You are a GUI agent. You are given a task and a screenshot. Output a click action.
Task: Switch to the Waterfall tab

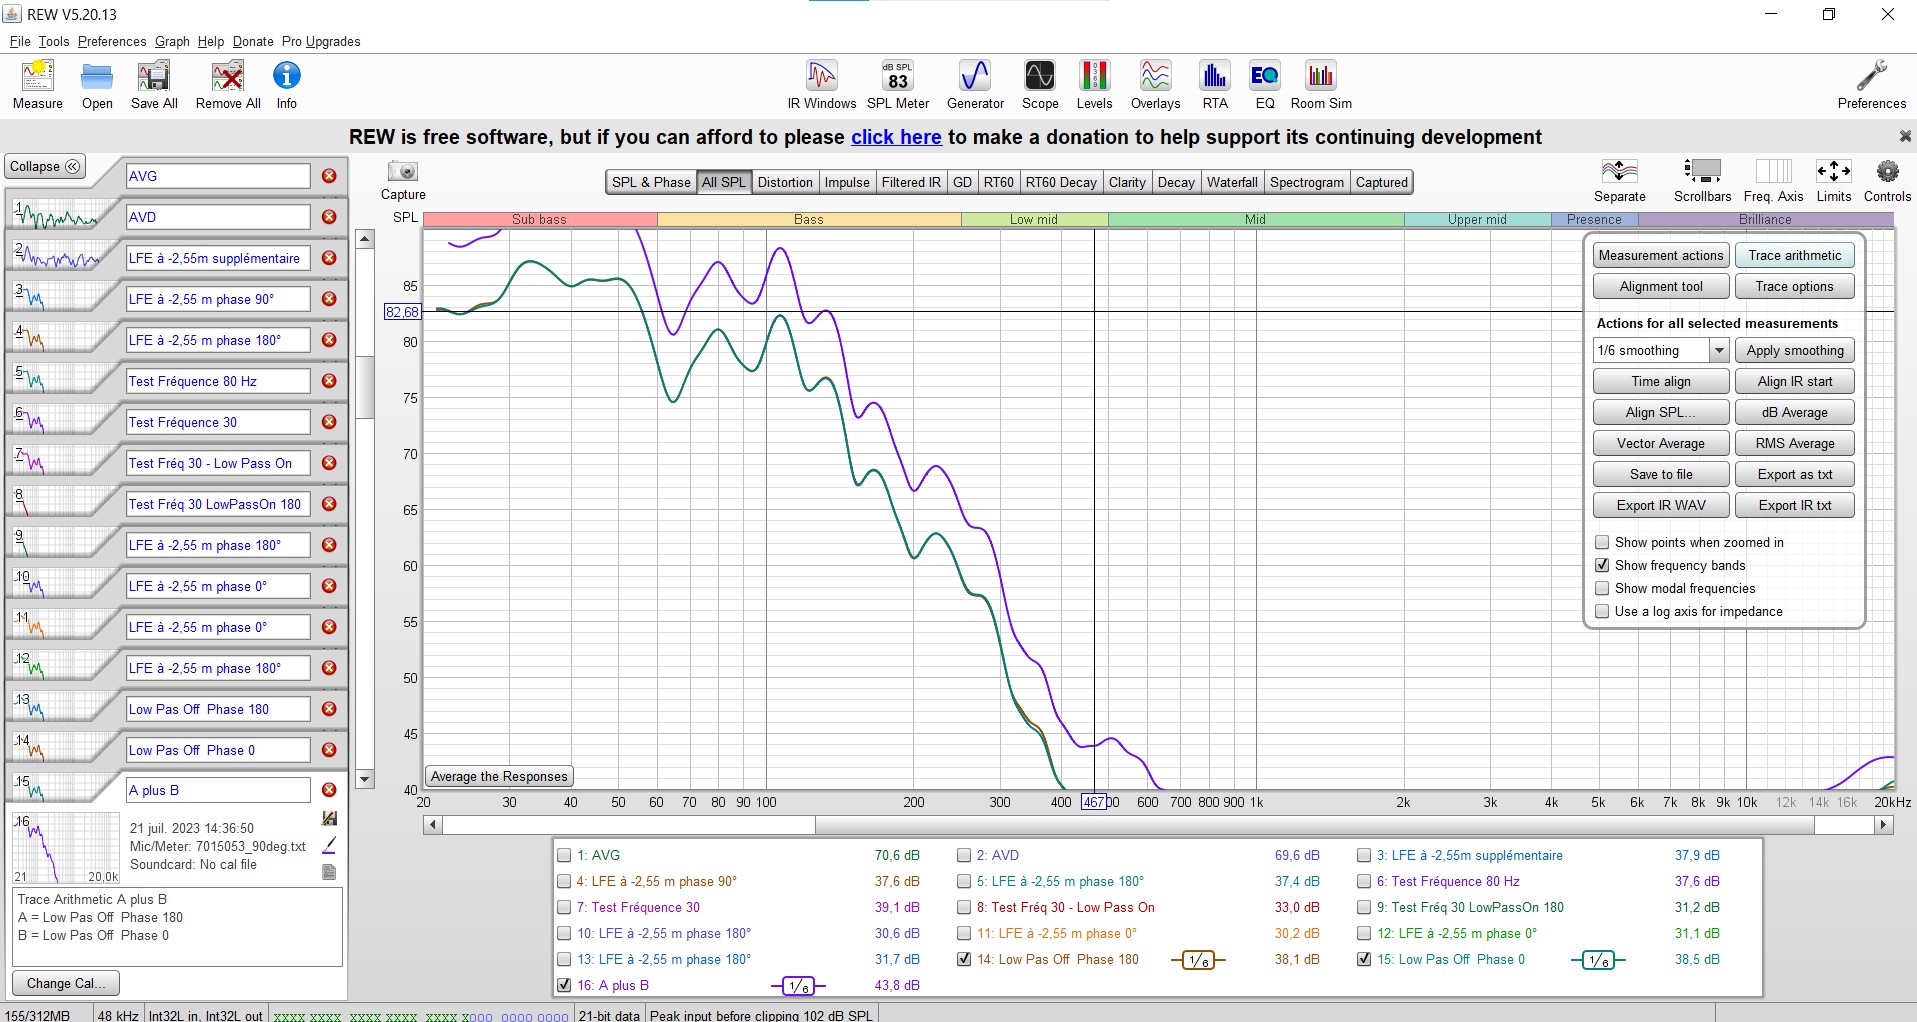click(1231, 182)
